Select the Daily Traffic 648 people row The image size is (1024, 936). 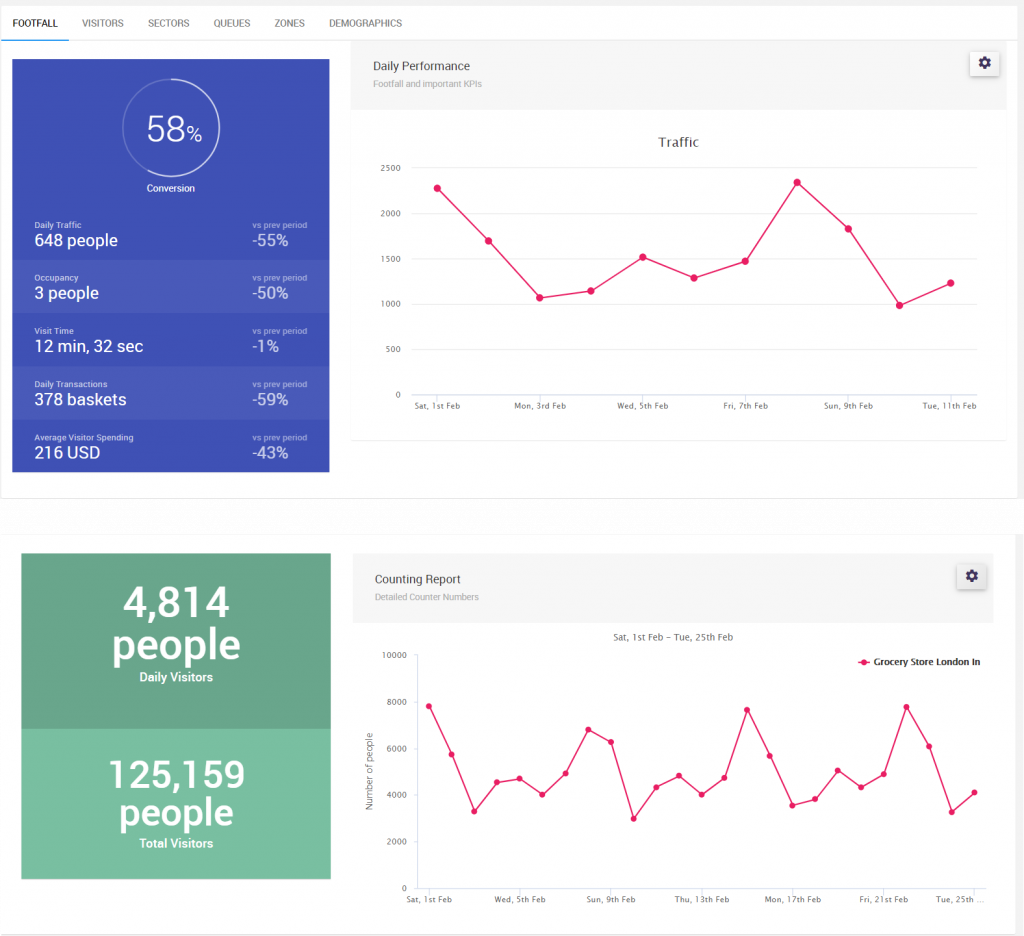(x=170, y=234)
